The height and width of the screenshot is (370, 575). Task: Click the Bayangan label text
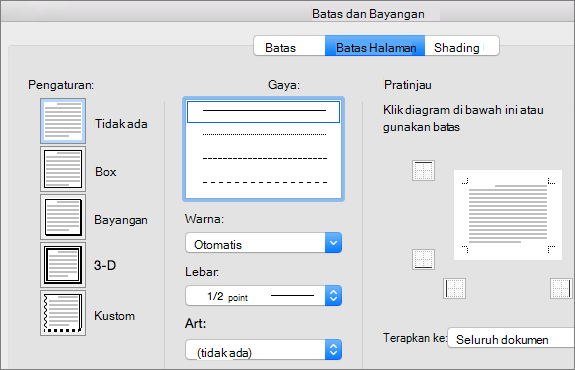point(121,220)
